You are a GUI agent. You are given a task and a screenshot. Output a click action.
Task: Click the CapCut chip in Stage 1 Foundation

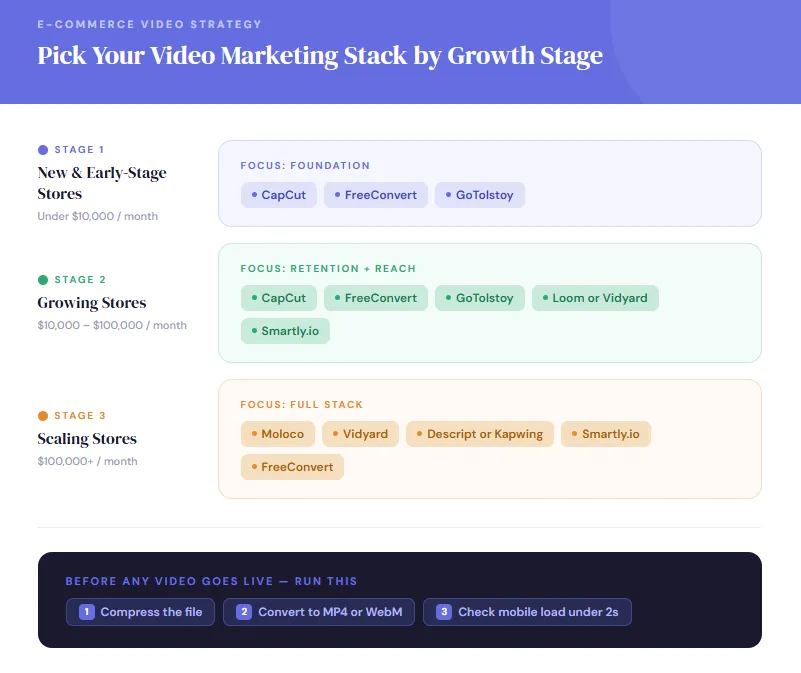[x=278, y=195]
